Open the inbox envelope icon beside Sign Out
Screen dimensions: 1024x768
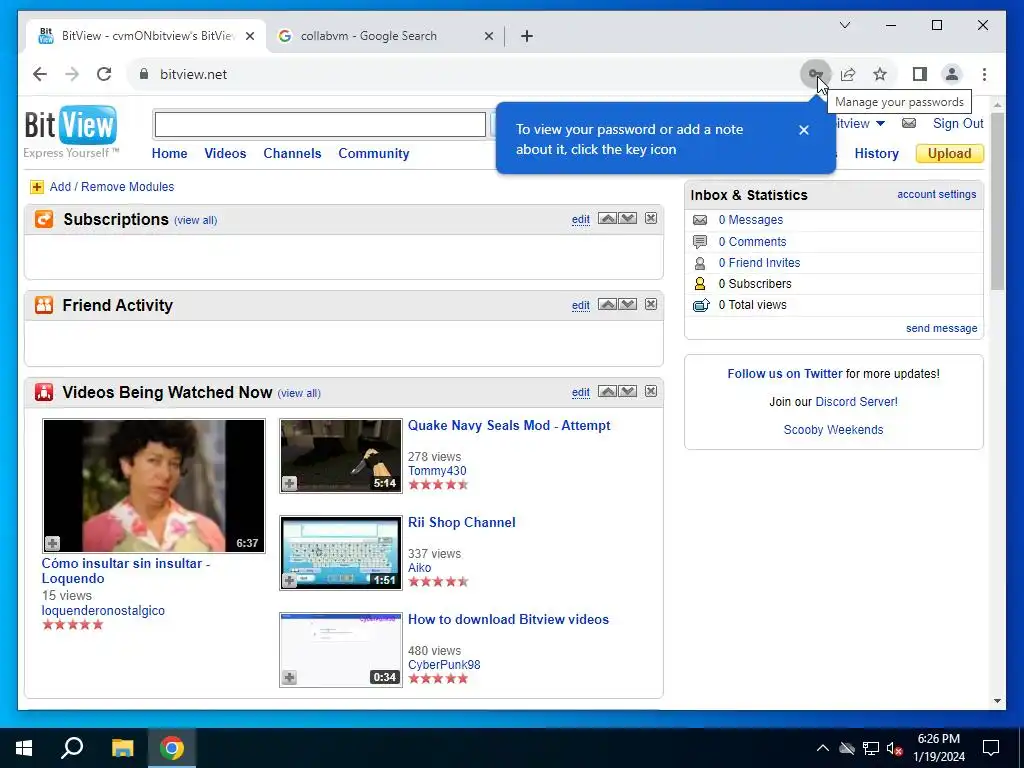(908, 123)
